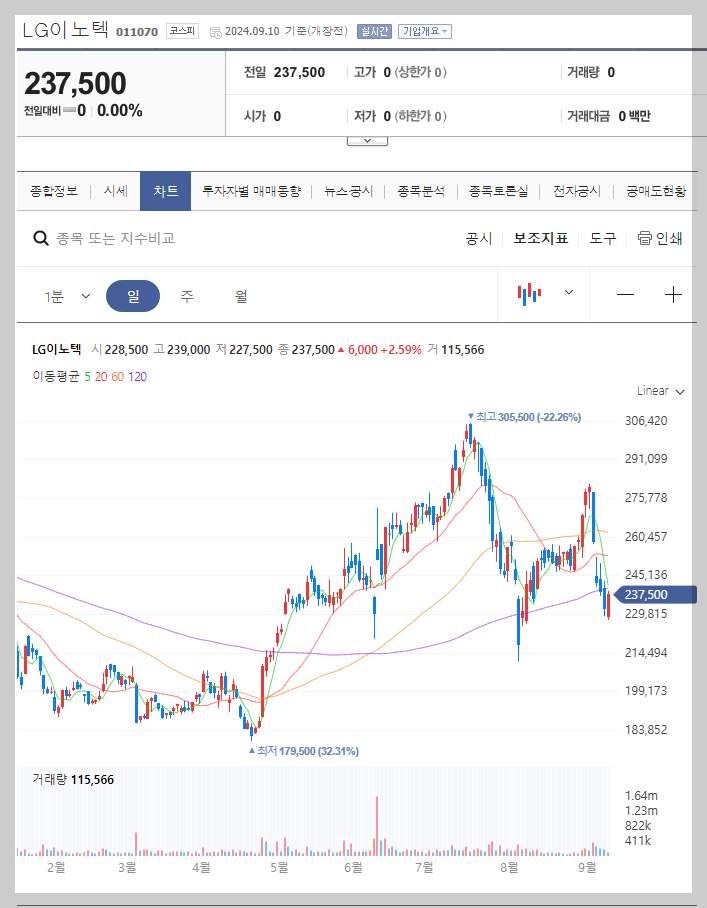
Task: Open the 시세 tab
Action: [x=115, y=191]
